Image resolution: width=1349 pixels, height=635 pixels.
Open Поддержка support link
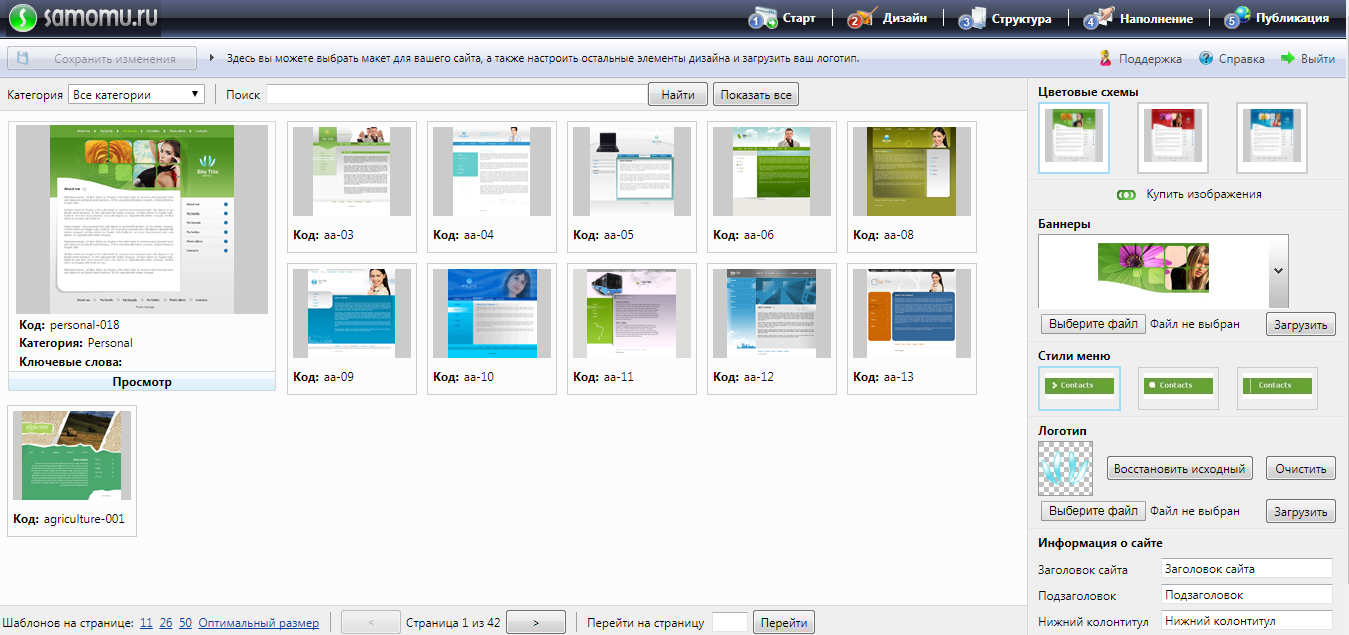(x=1140, y=59)
